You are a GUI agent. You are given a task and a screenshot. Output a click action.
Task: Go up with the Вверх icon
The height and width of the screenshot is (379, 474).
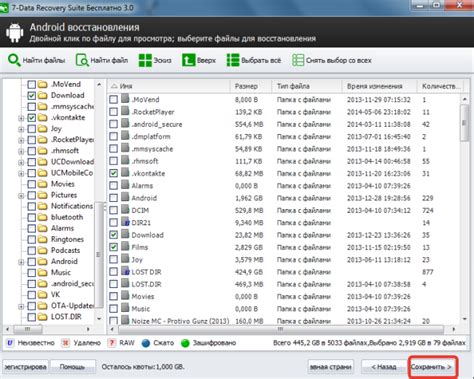click(x=188, y=60)
